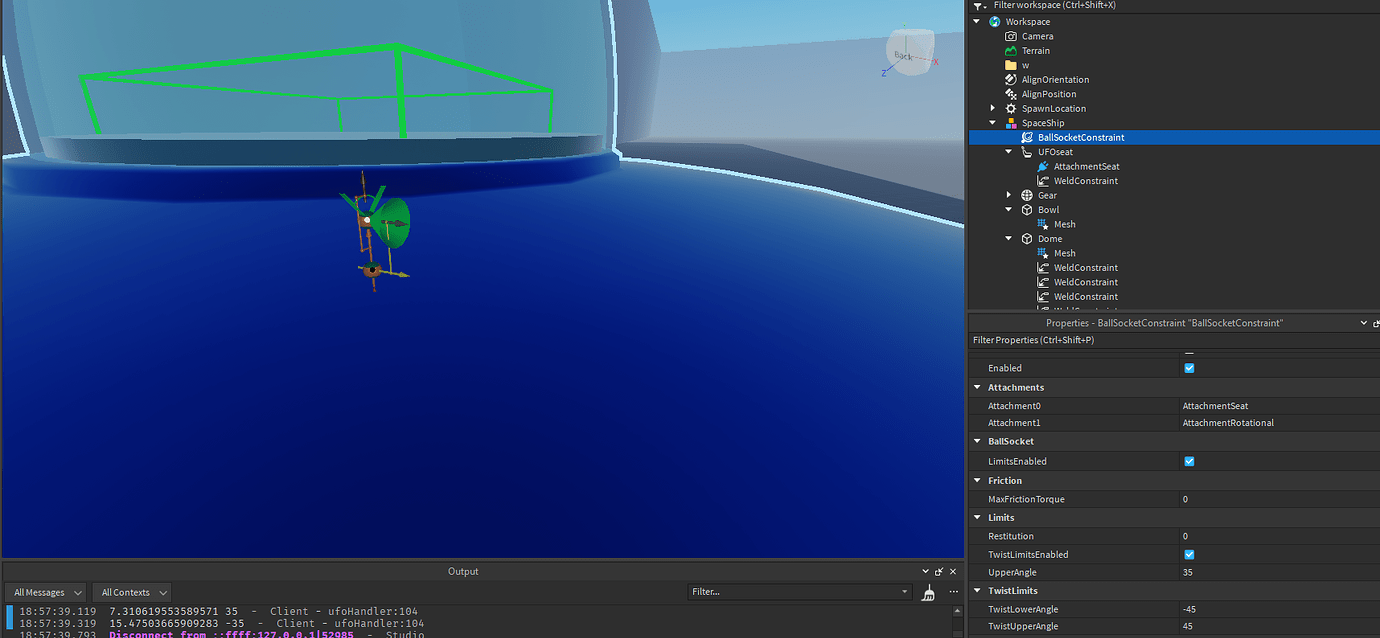
Task: Click the TwistLowerAngle value -45
Action: tap(1190, 609)
